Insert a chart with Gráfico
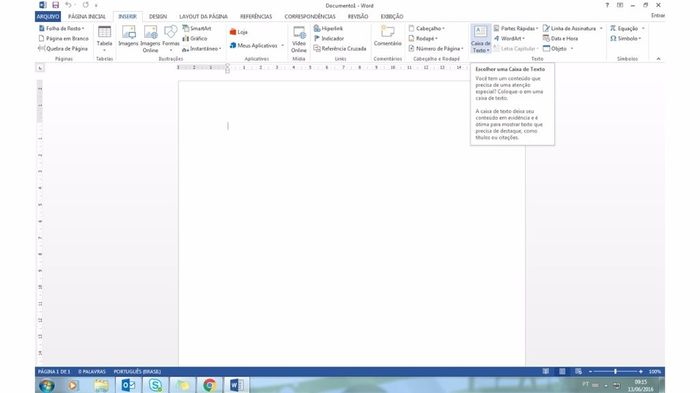 pyautogui.click(x=195, y=38)
